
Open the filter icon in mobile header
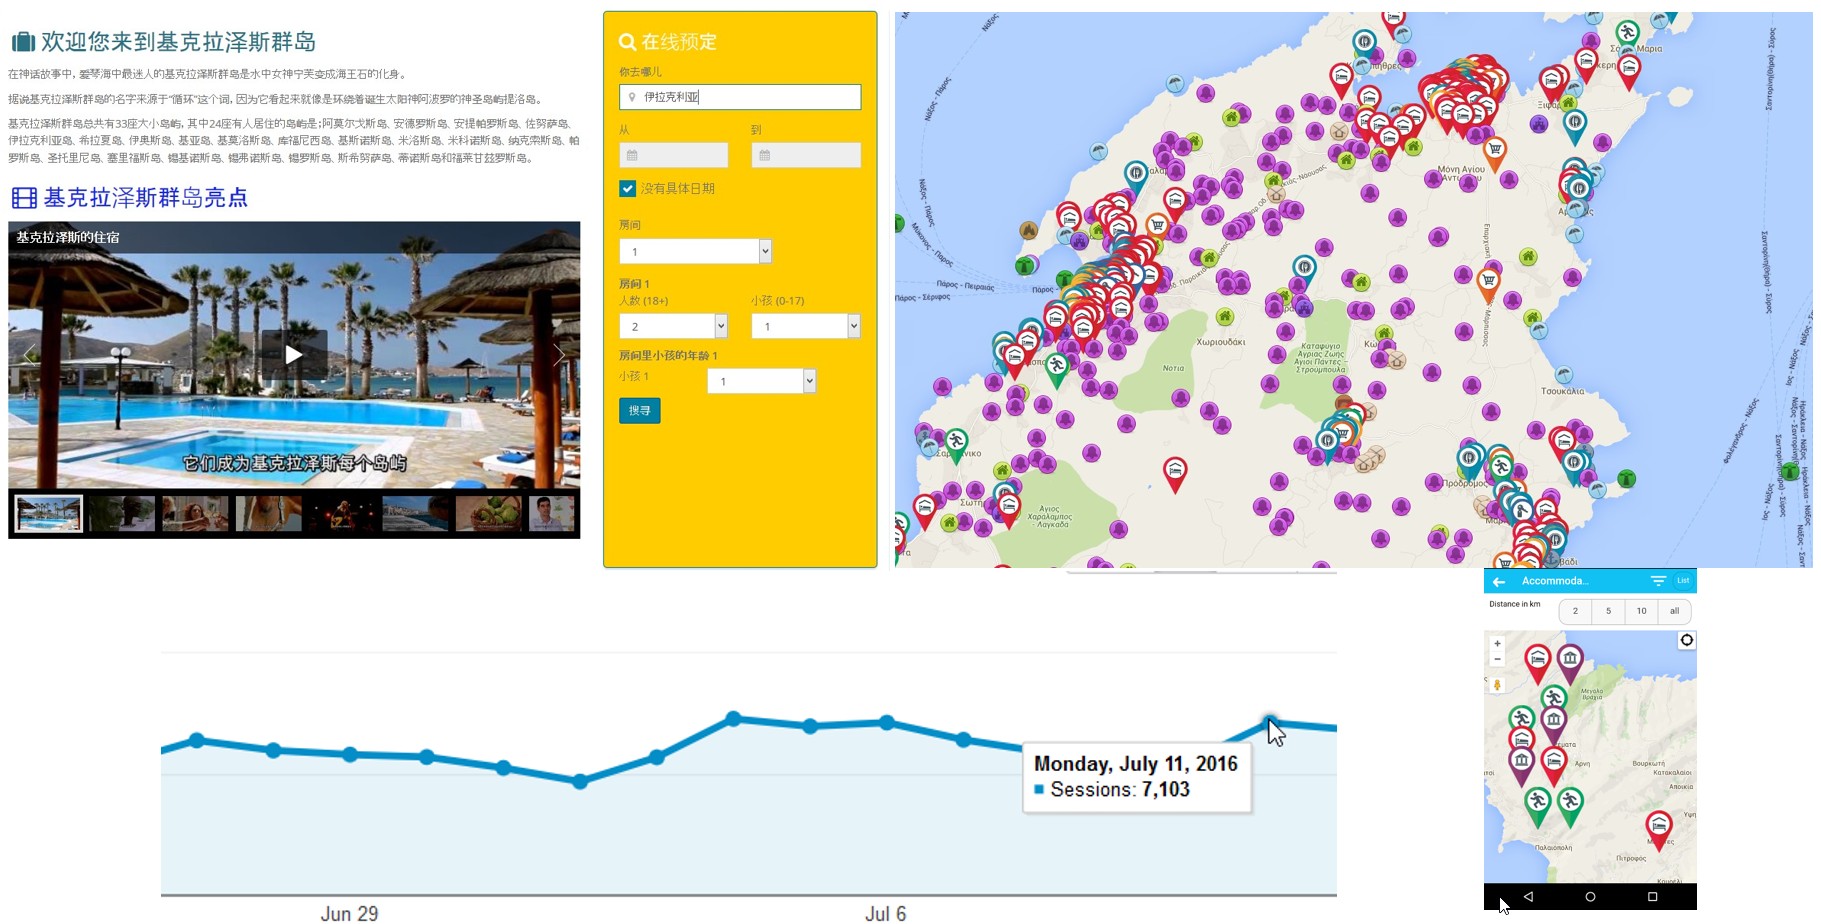coord(1658,581)
